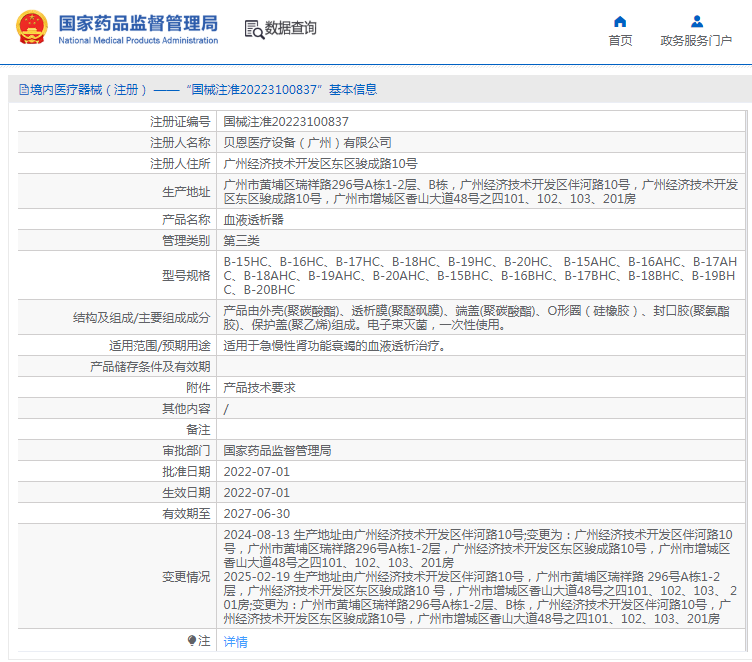
Task: Click the 附件 row label
Action: point(198,388)
